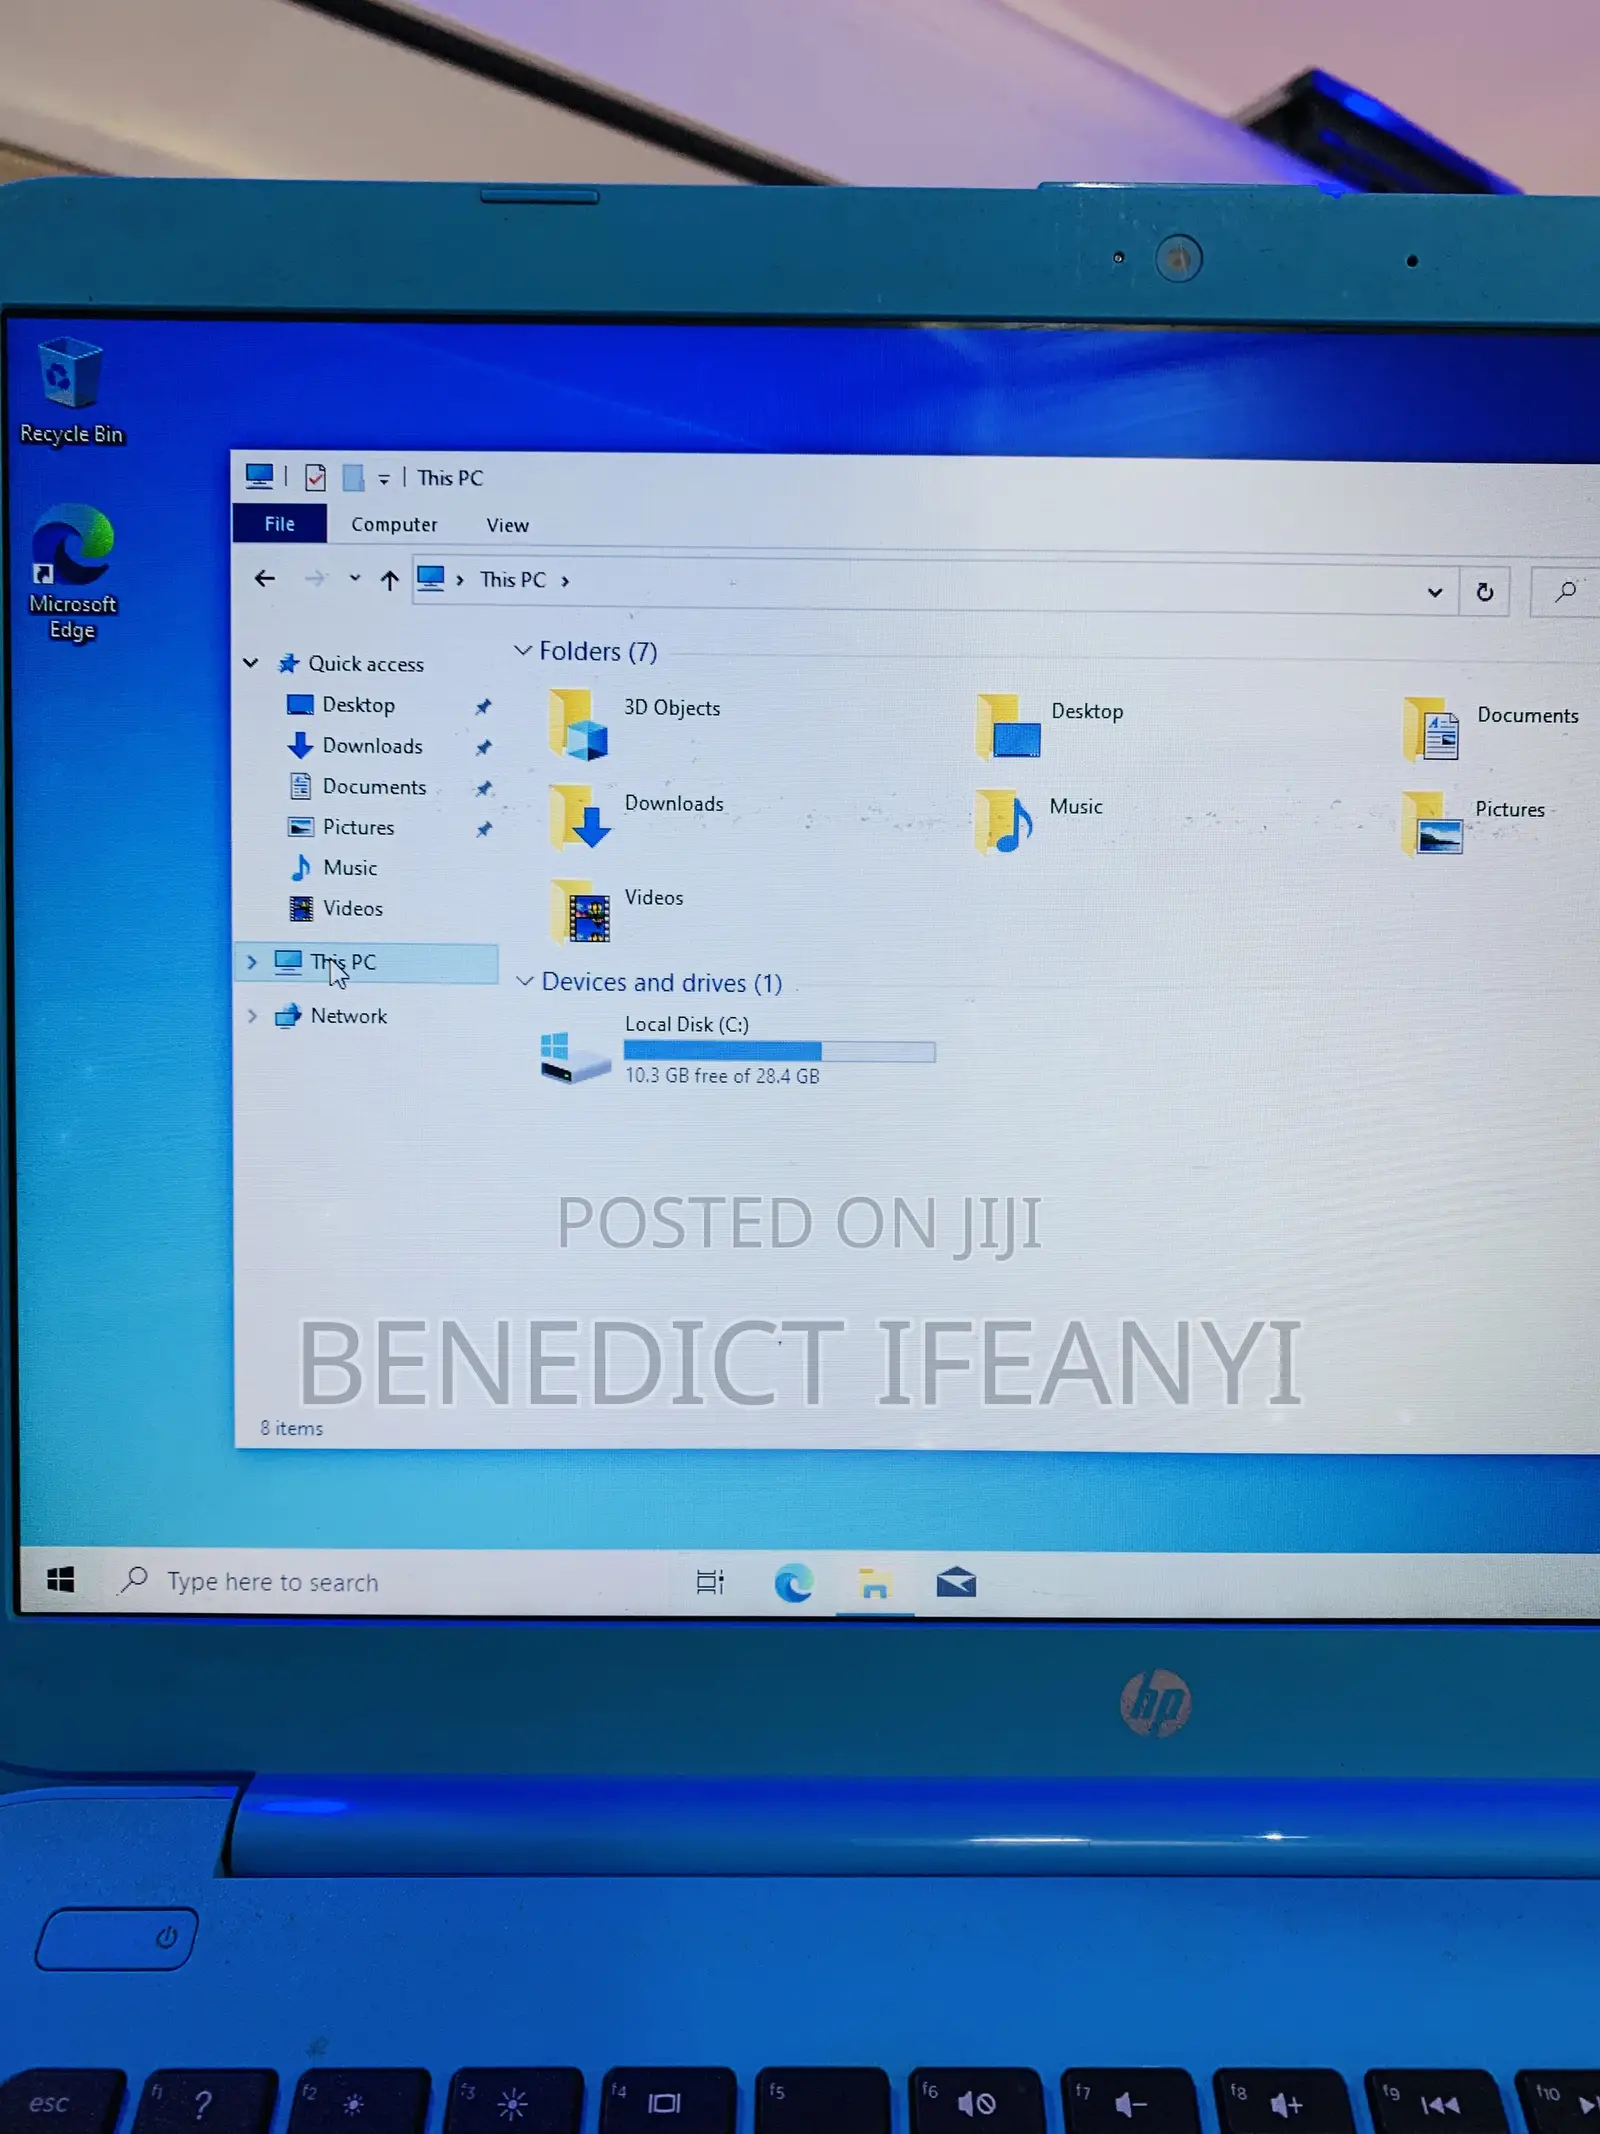Switch to the Computer ribbon tab
Image resolution: width=1600 pixels, height=2134 pixels.
pos(394,524)
